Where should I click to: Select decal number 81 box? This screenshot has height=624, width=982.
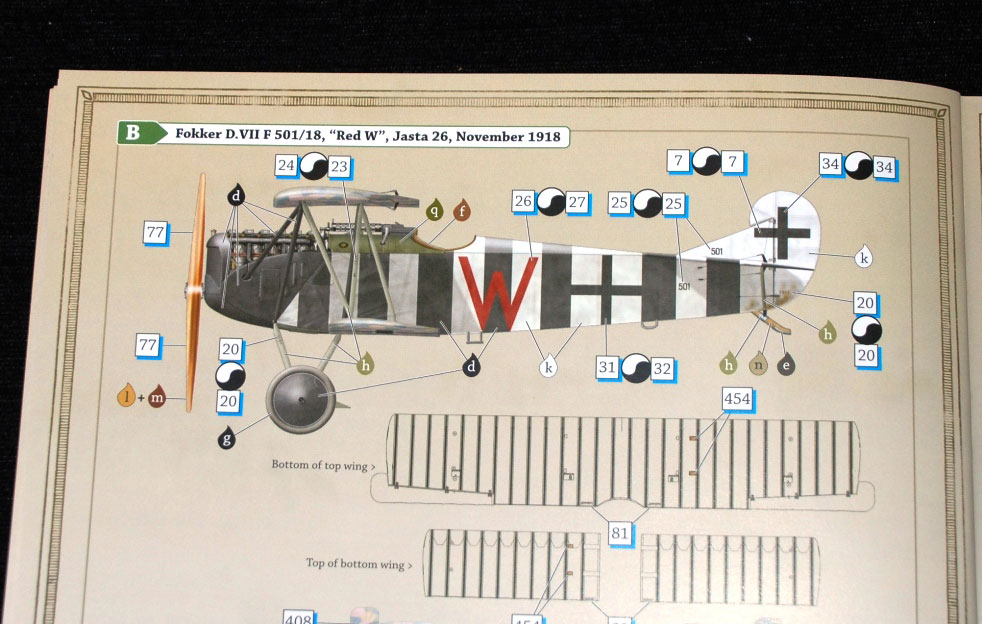pyautogui.click(x=619, y=533)
